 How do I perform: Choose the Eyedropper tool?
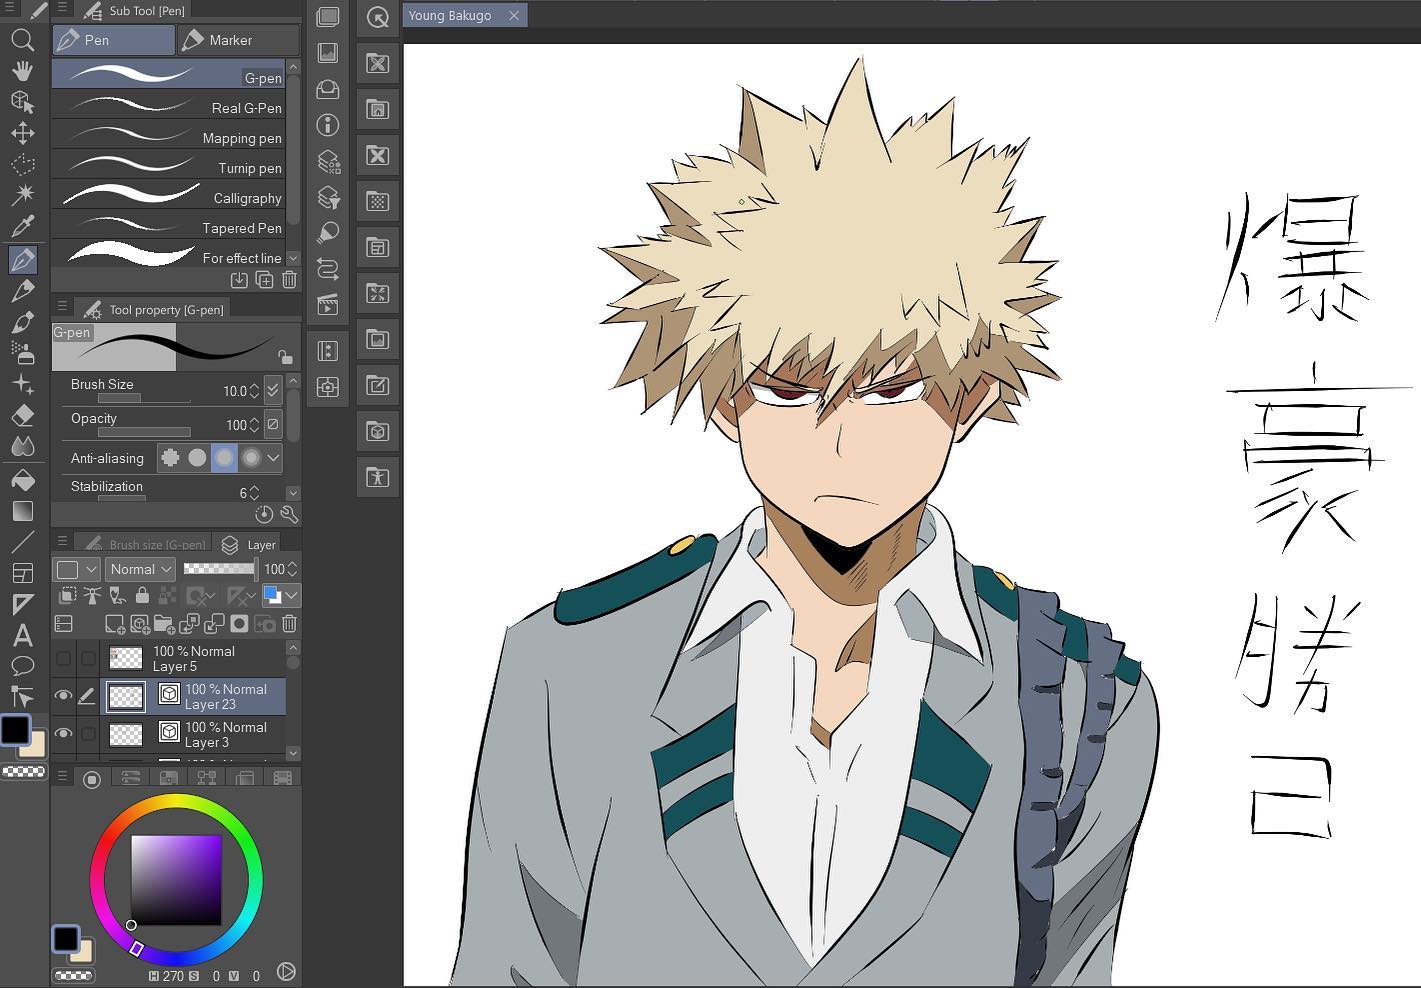click(22, 226)
